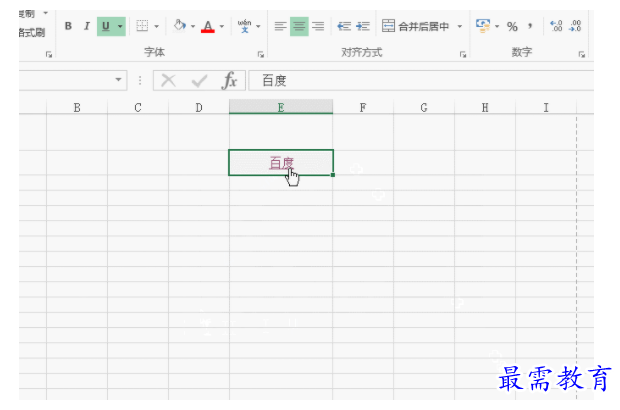Click the fill color bucket icon

(x=180, y=26)
